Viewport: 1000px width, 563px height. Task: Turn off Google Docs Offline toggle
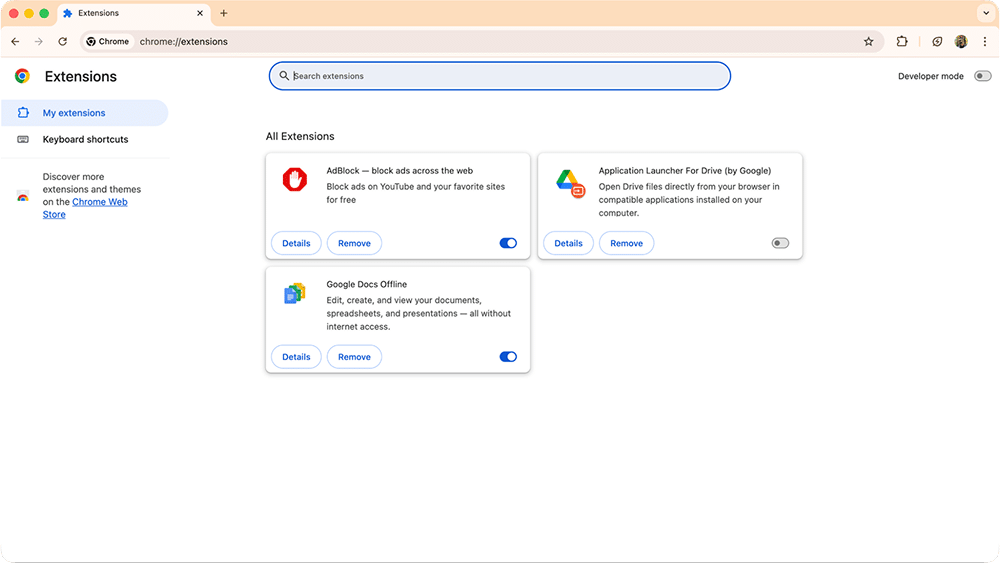508,357
